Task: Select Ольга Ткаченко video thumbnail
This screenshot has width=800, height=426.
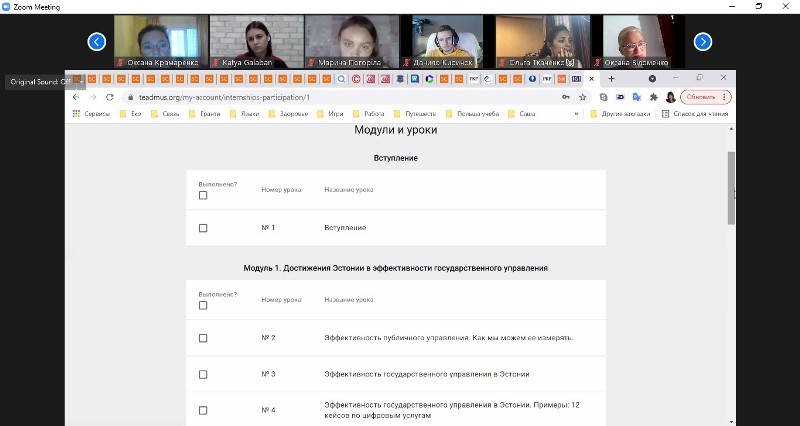Action: point(542,41)
